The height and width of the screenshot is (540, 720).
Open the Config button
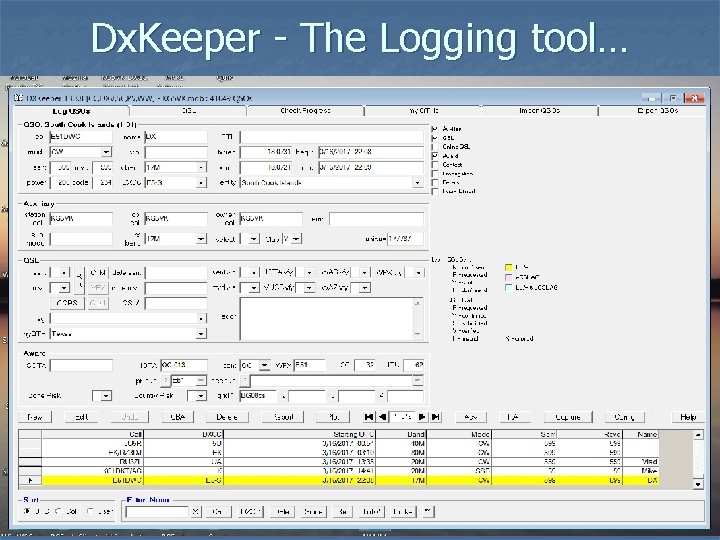[624, 417]
